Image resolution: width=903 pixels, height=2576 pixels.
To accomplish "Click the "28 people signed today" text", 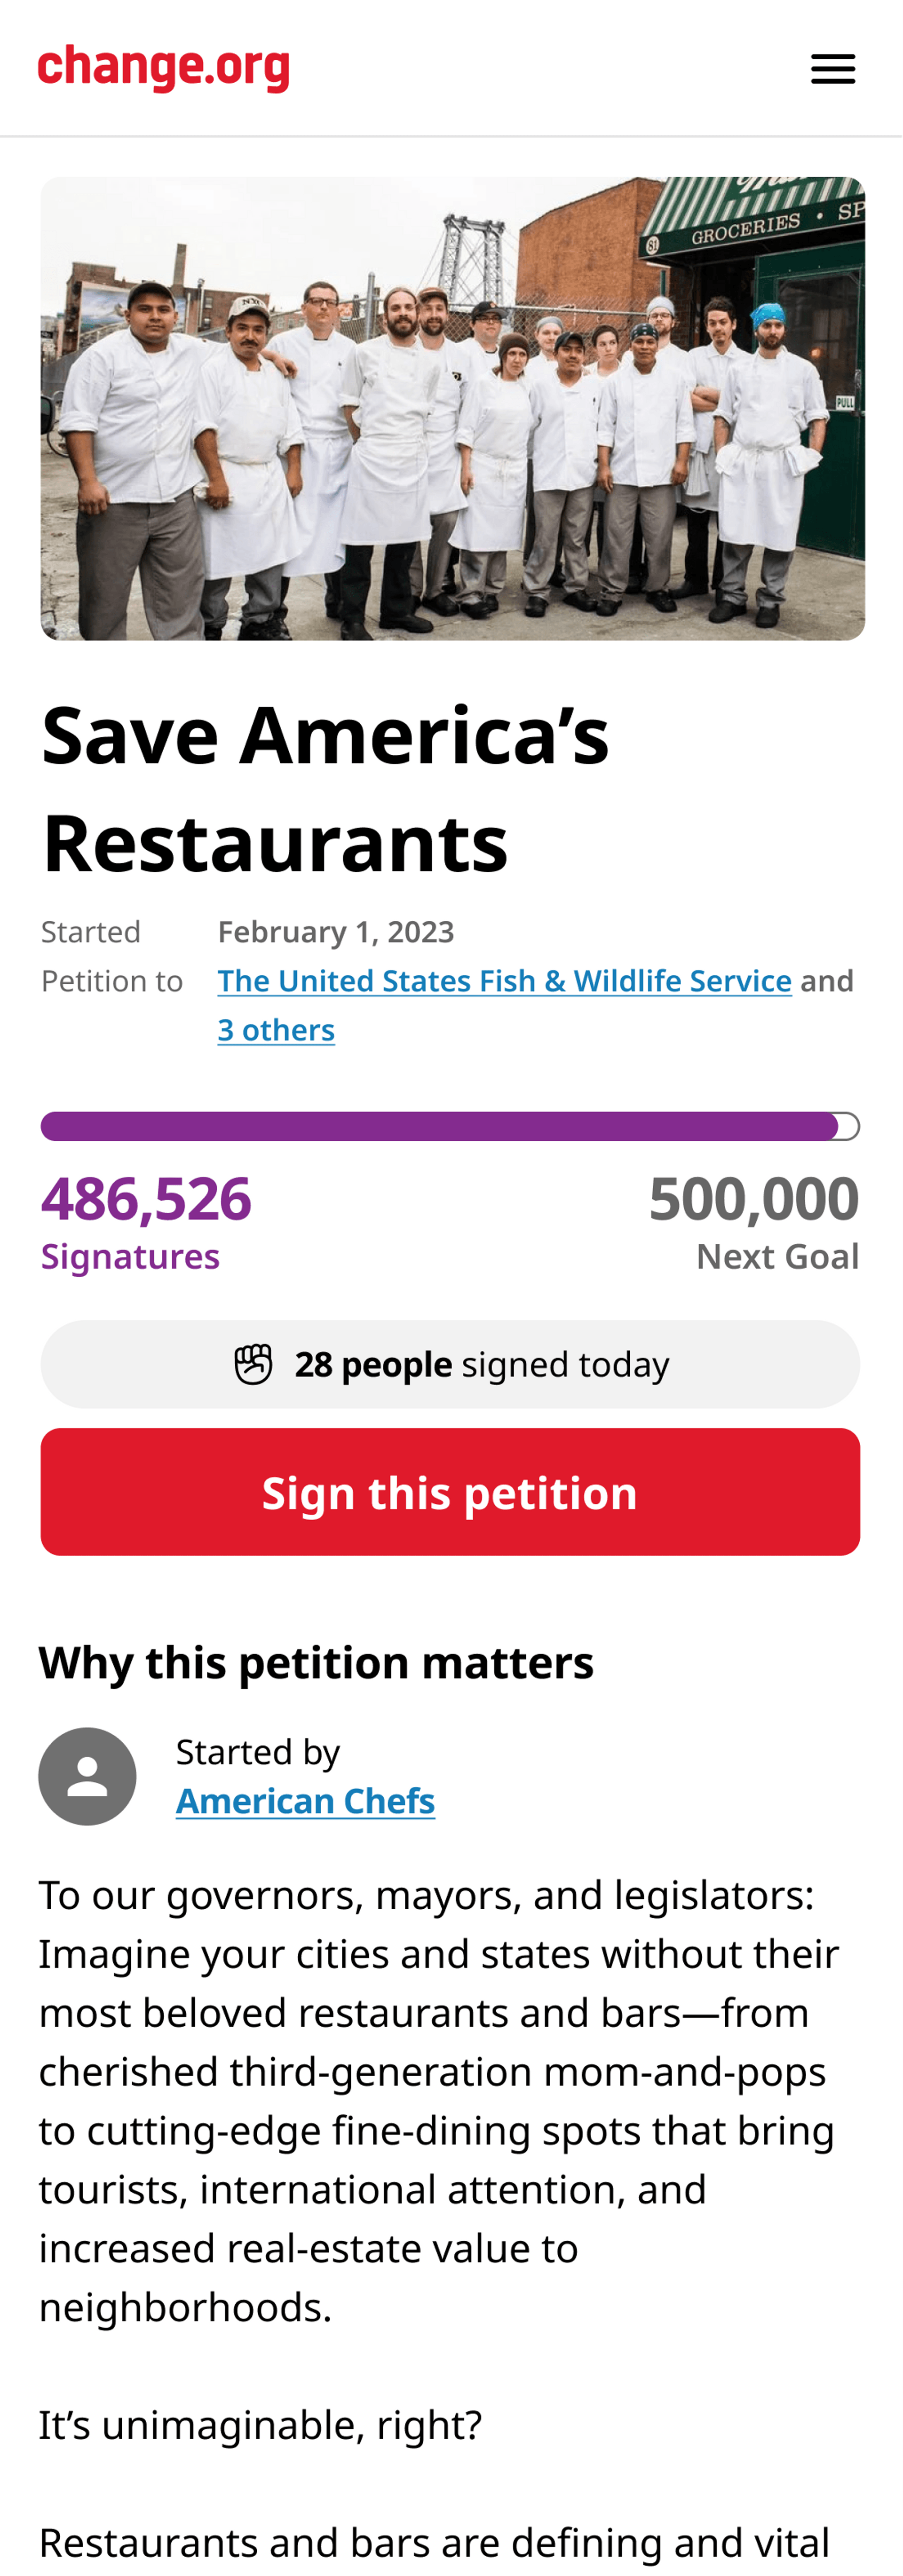I will 481,1364.
